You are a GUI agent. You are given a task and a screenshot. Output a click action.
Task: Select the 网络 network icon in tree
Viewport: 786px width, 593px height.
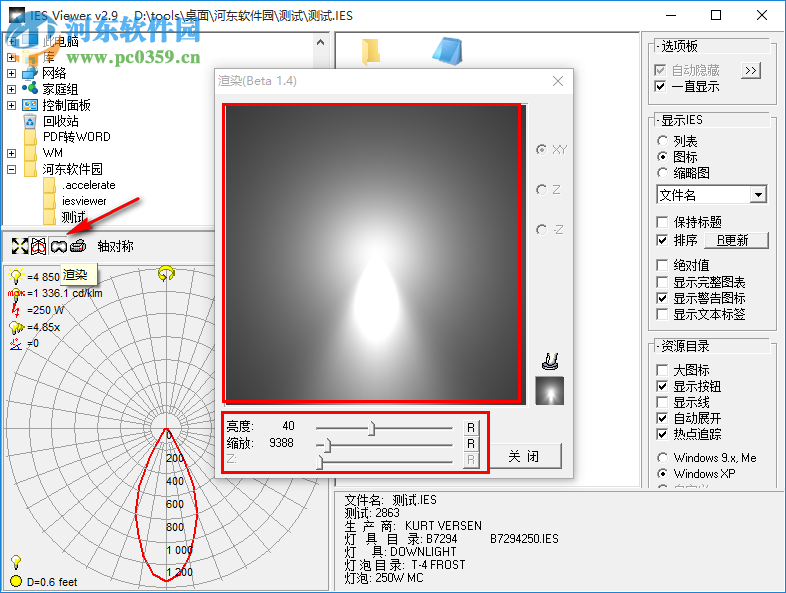click(30, 73)
